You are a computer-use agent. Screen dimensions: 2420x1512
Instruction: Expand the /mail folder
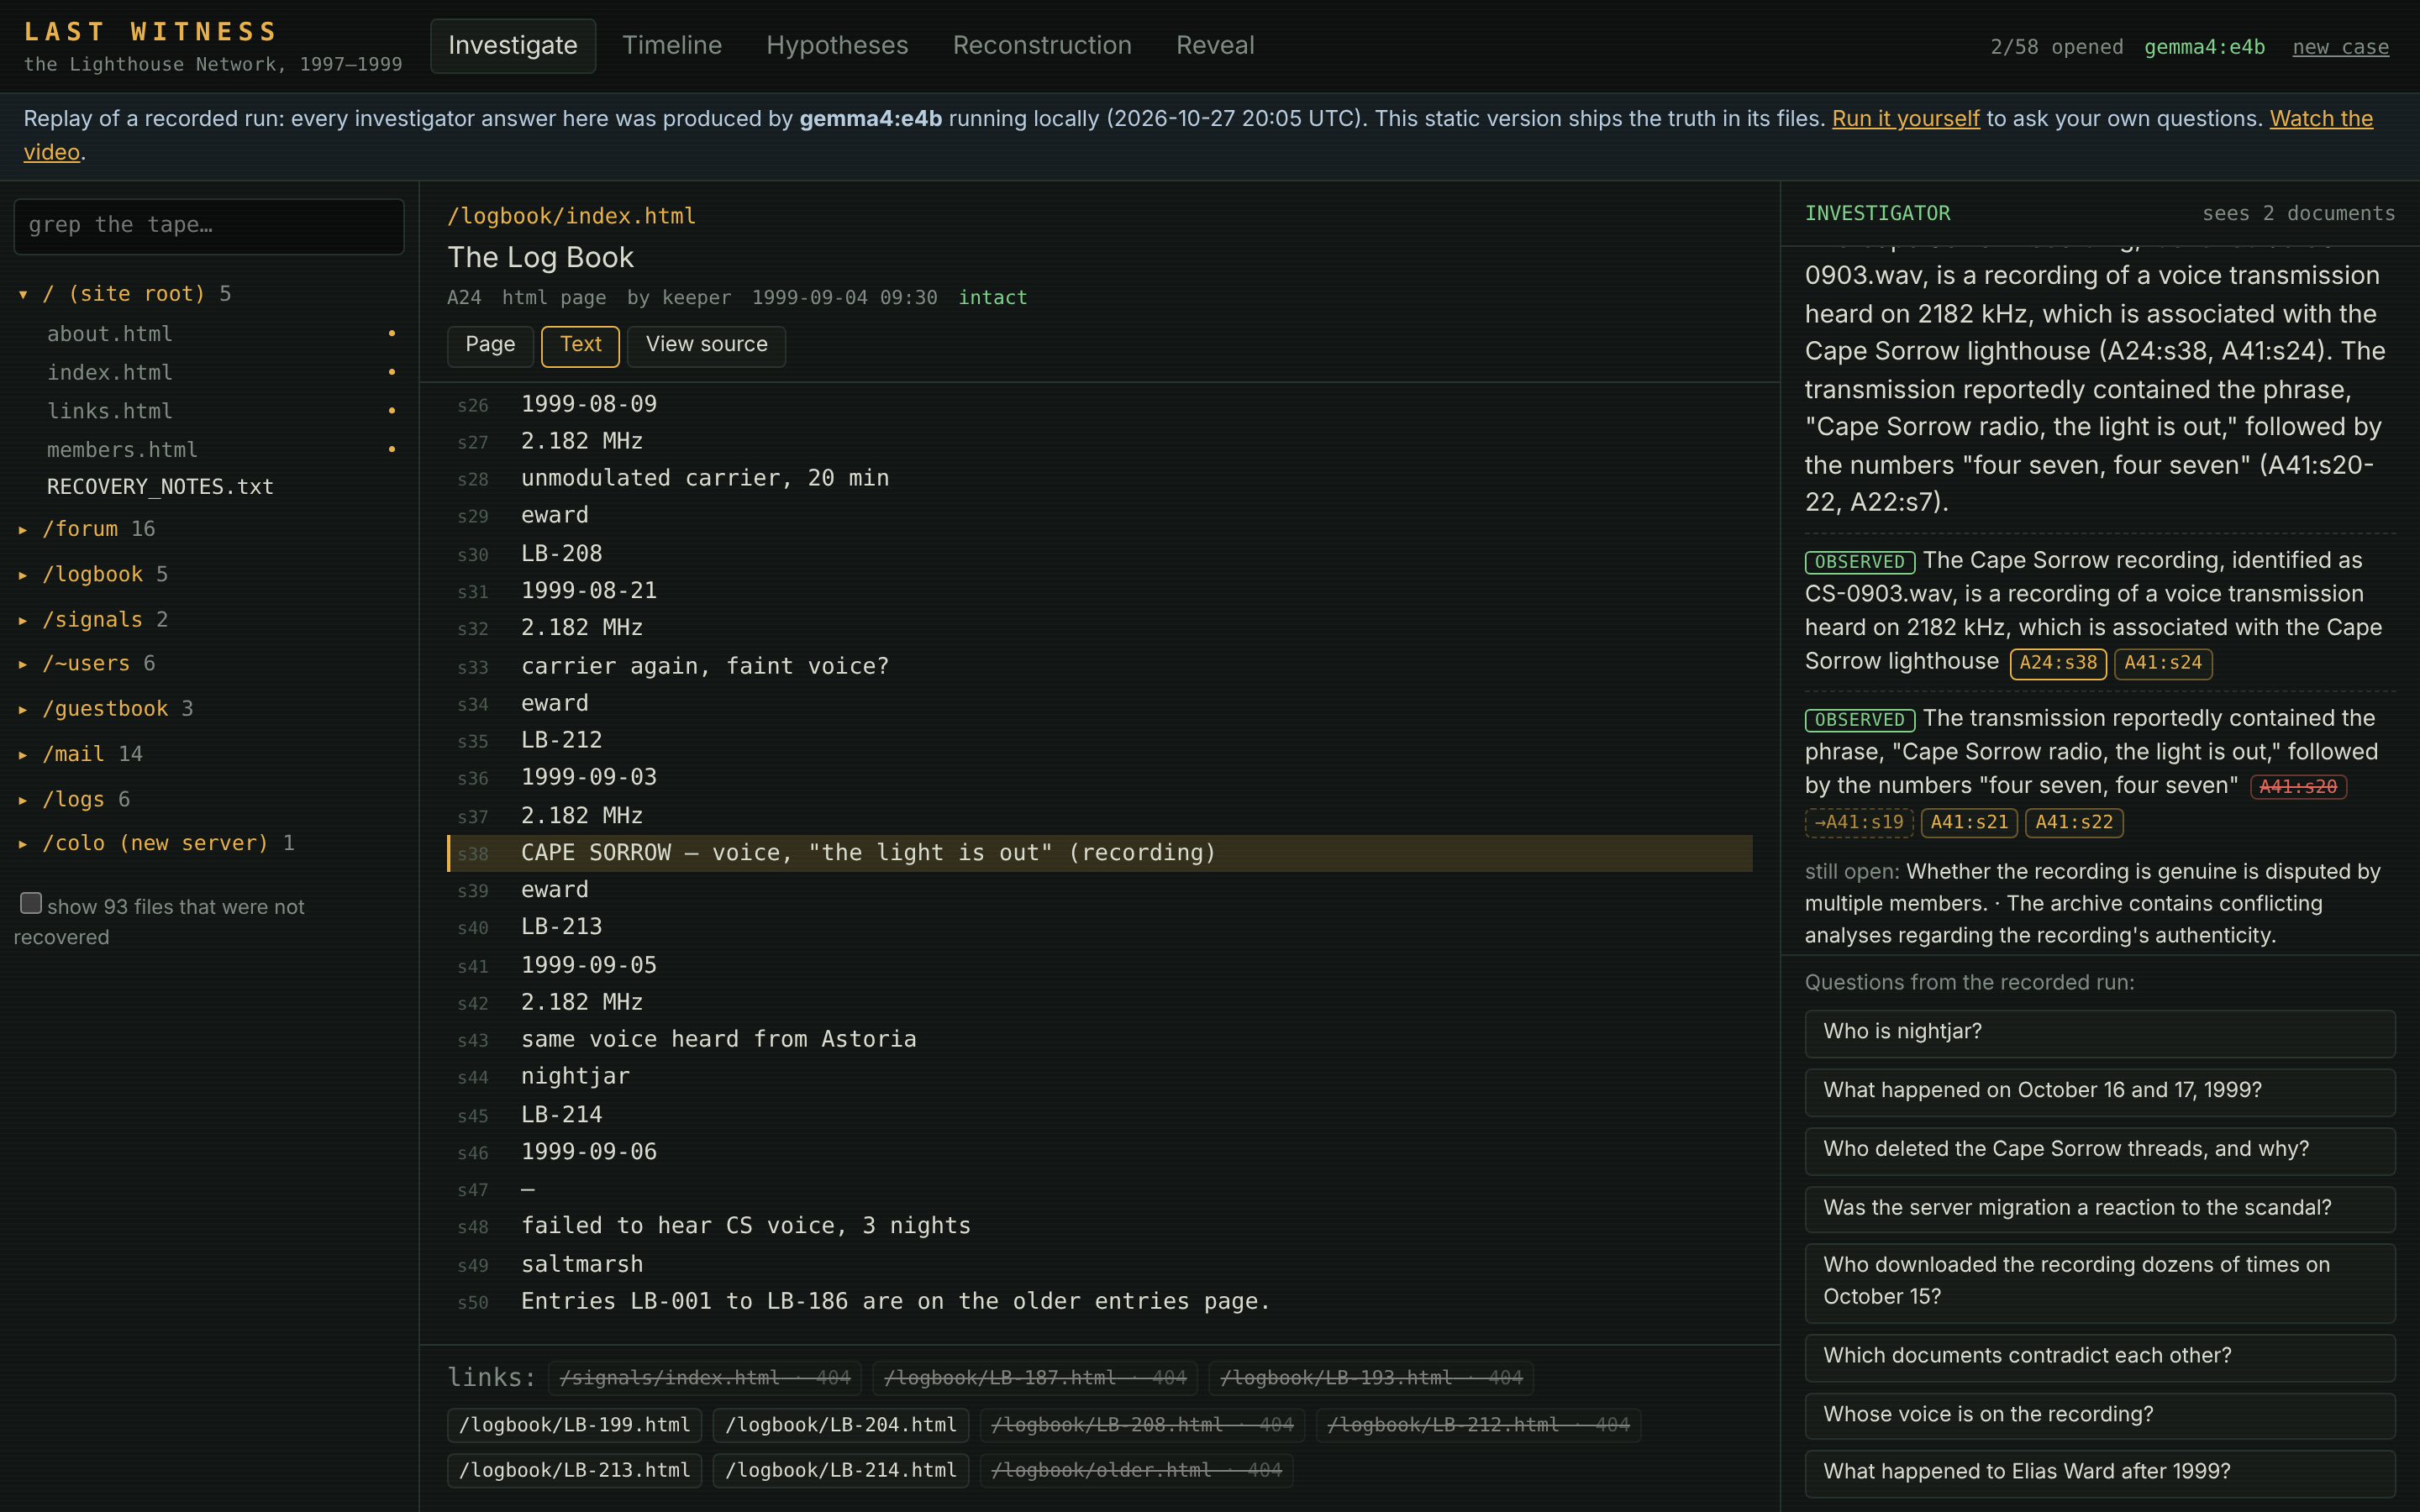(x=80, y=754)
